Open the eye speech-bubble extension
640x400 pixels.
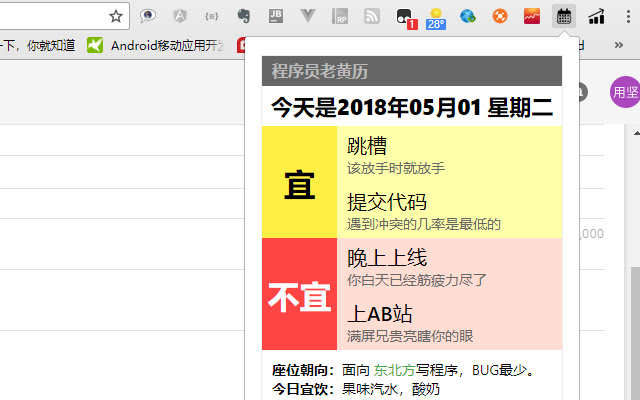(x=147, y=16)
